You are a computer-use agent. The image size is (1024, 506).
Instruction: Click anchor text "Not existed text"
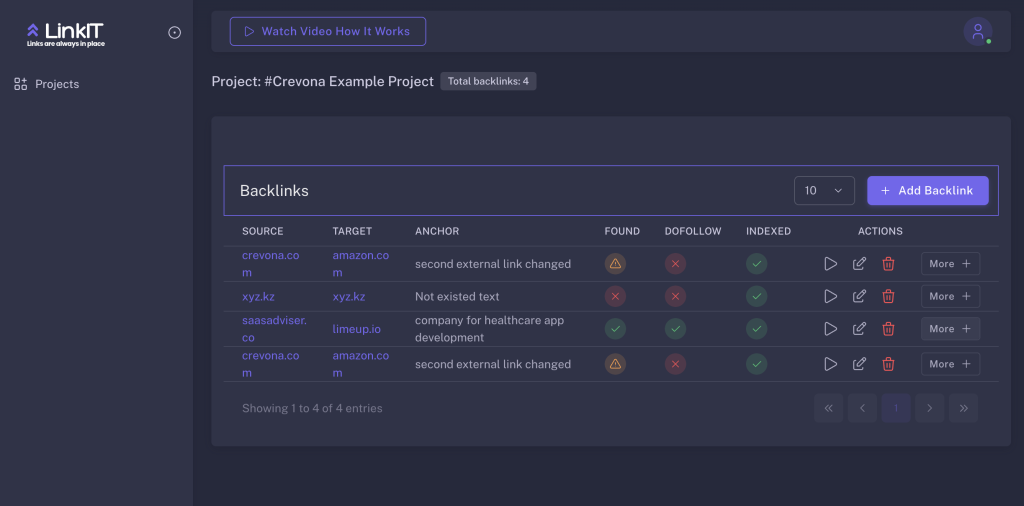457,296
